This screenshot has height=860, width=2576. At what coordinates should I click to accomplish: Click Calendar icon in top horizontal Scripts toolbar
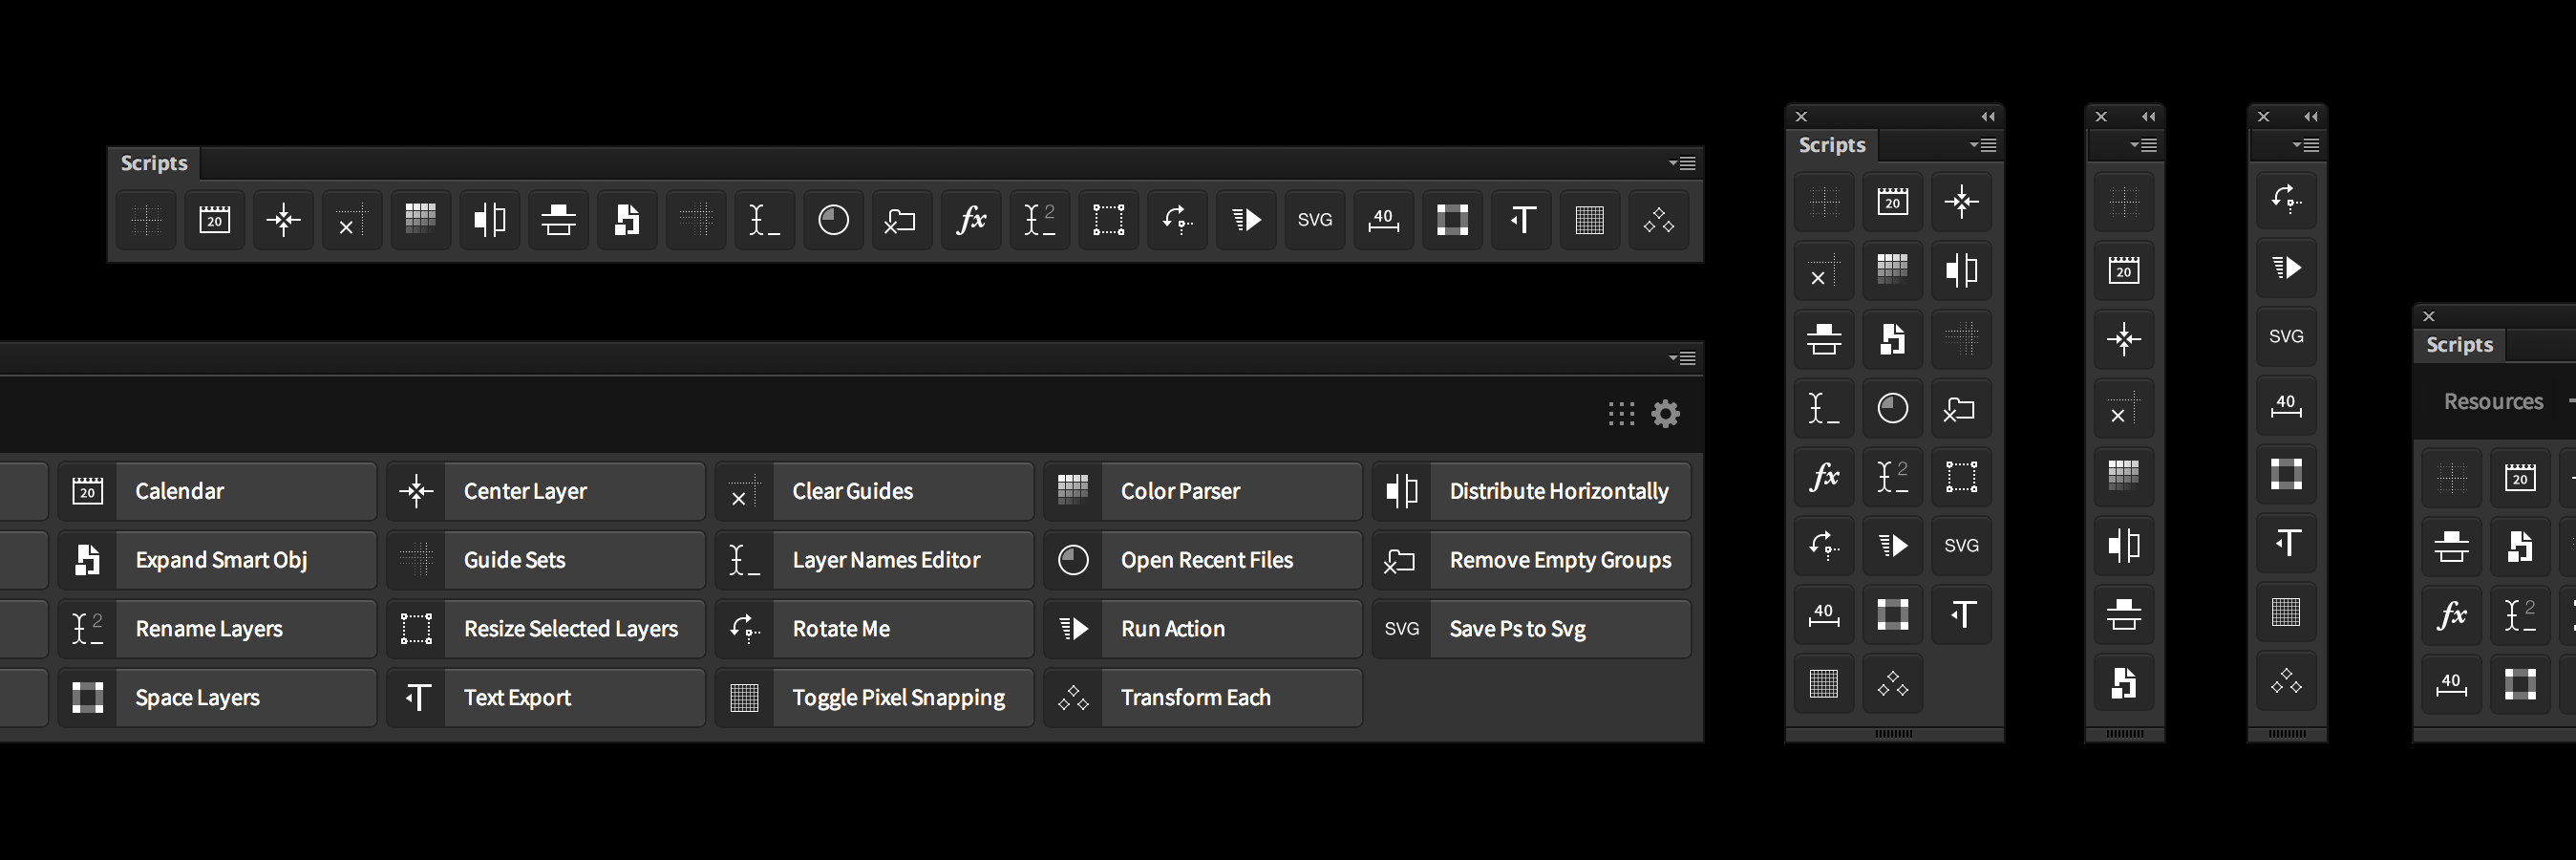[x=215, y=220]
